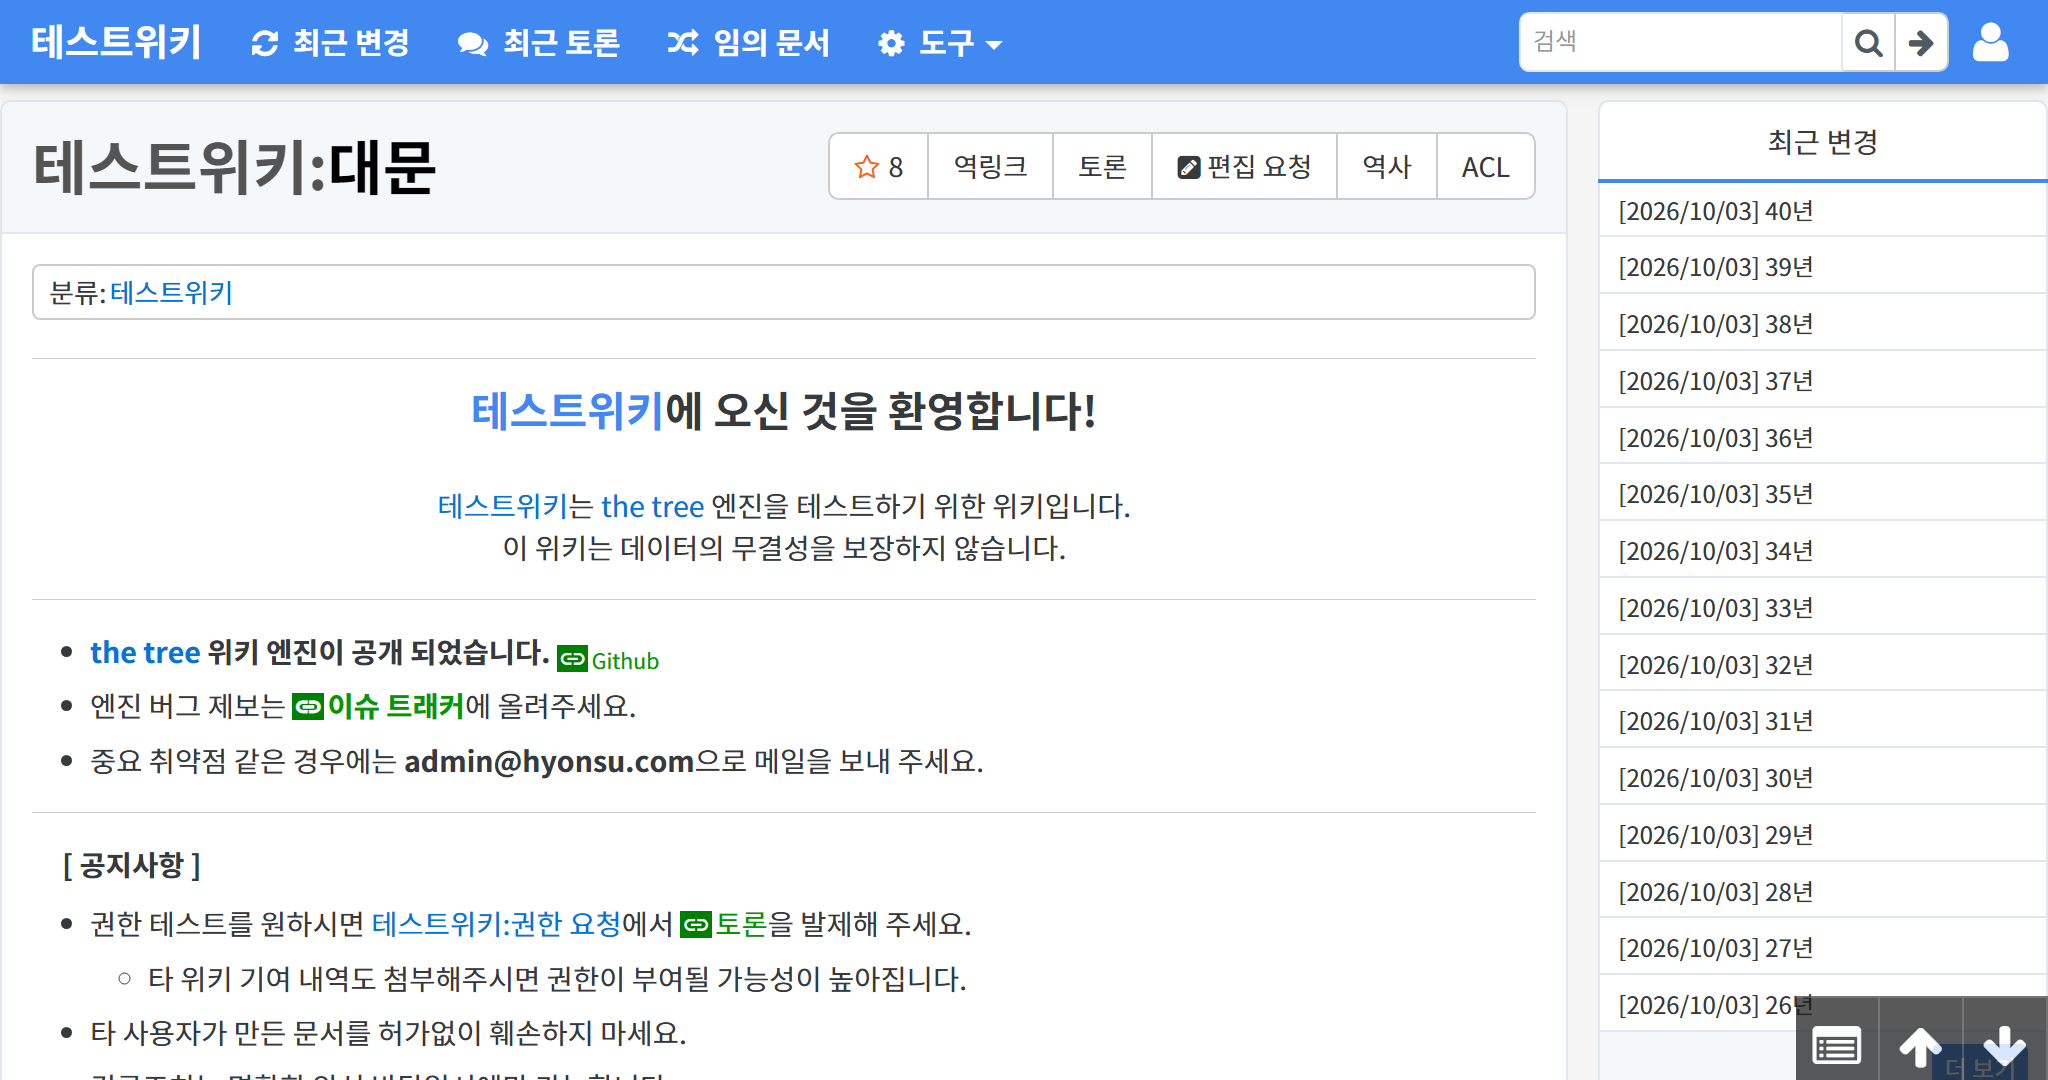This screenshot has height=1080, width=2048.
Task: Click the 테스트위키 site logo
Action: pos(116,42)
